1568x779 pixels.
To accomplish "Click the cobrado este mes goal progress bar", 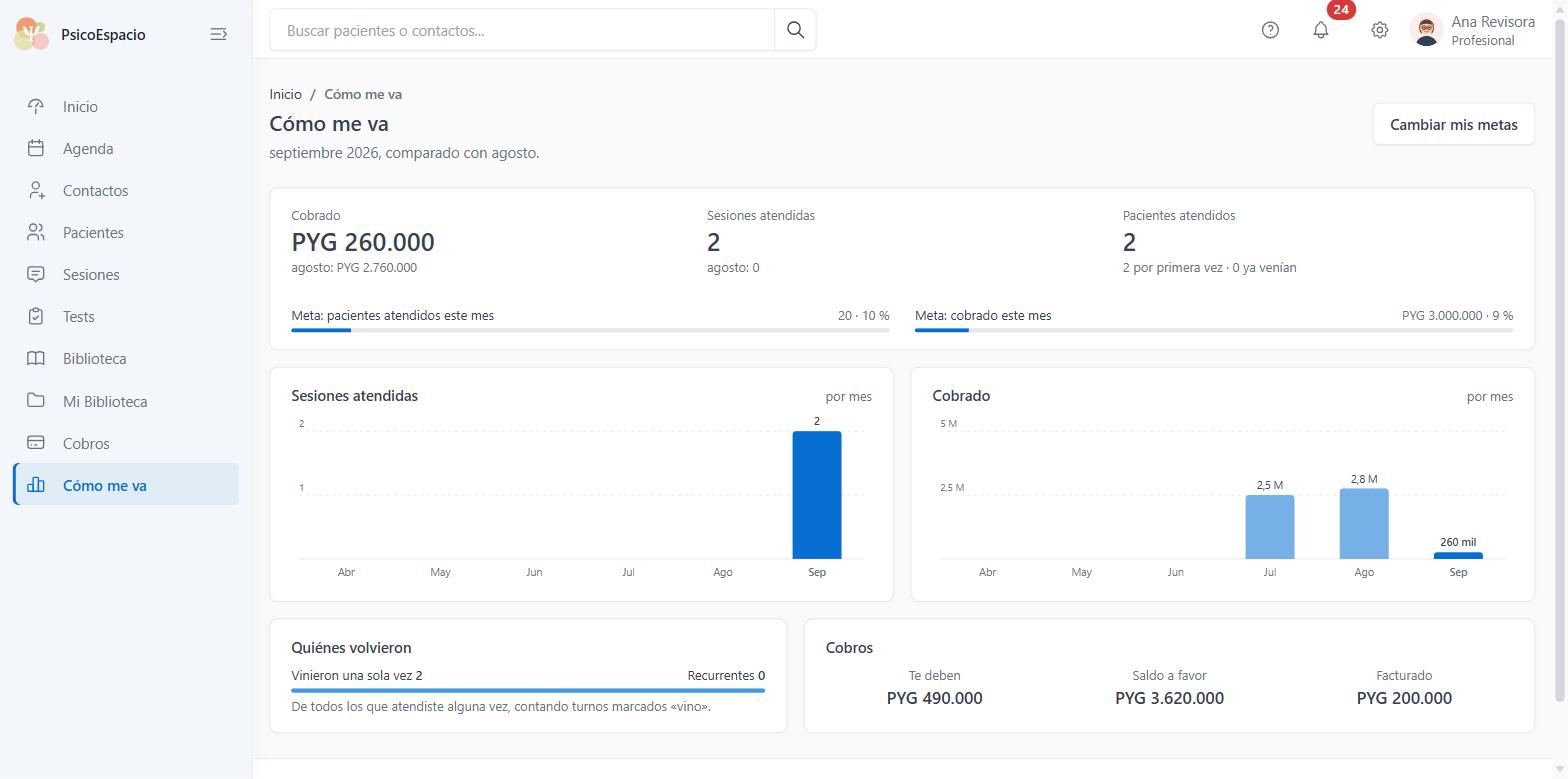I will [1213, 330].
